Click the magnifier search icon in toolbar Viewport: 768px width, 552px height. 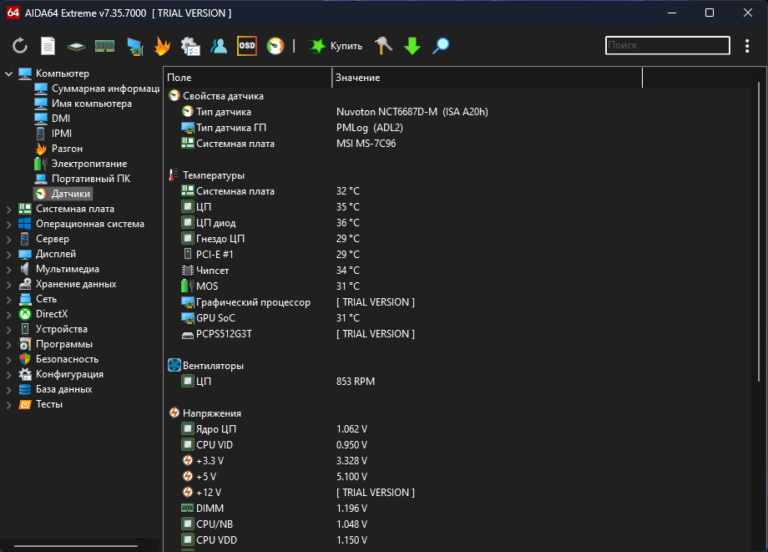[440, 46]
